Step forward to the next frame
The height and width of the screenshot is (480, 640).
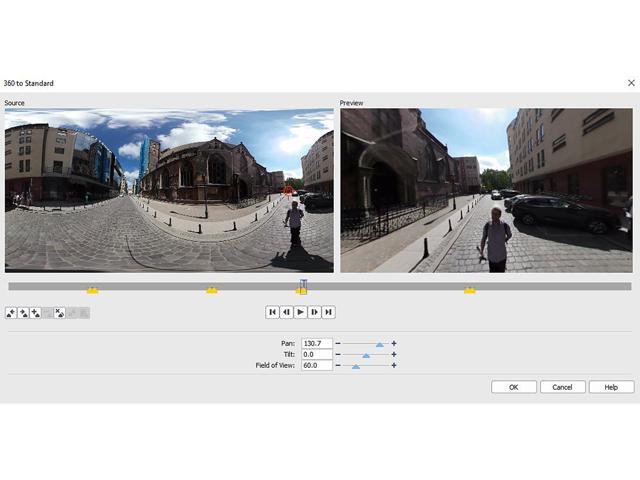point(314,312)
